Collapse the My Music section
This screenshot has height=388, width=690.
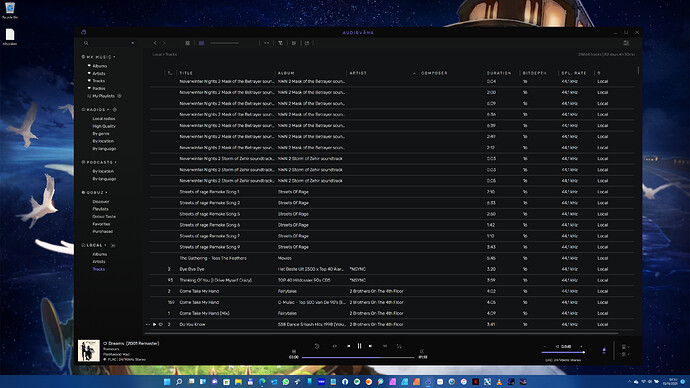click(x=114, y=57)
